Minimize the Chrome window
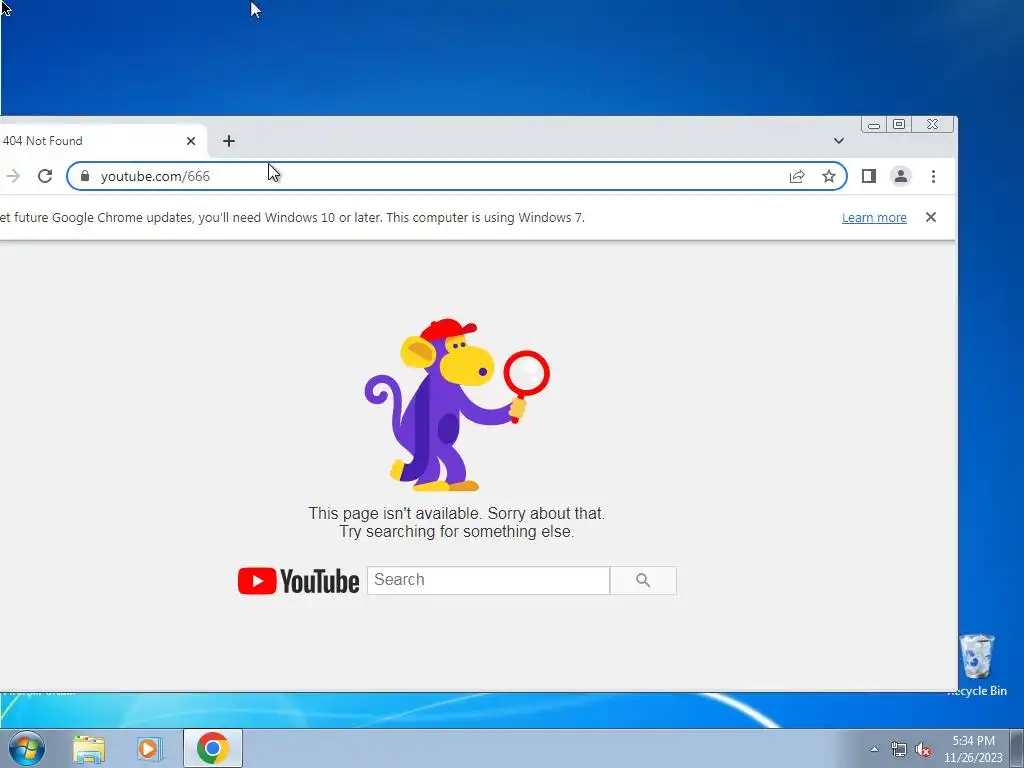The width and height of the screenshot is (1024, 768). point(874,125)
